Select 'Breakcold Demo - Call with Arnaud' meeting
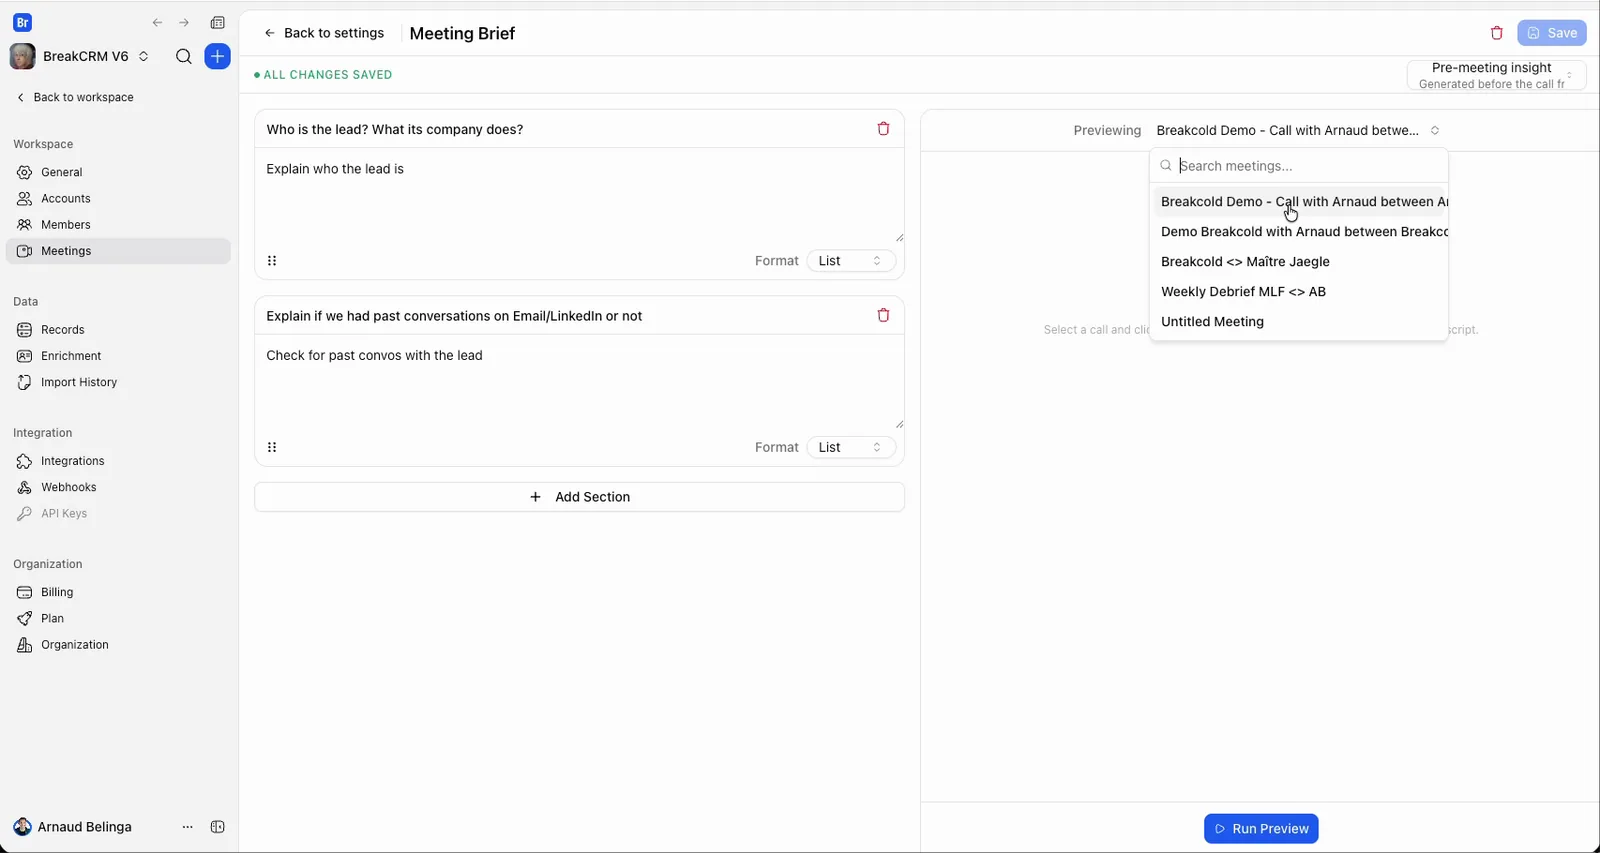This screenshot has height=853, width=1600. coord(1299,202)
